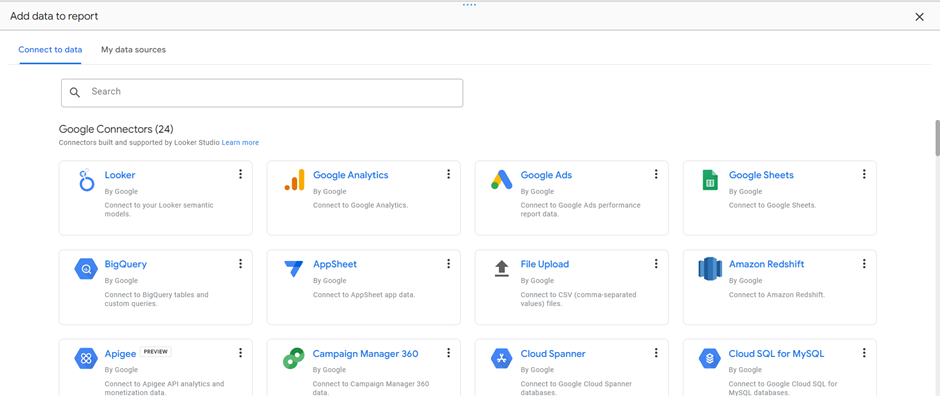
Task: Click the File Upload arrow icon
Action: [502, 269]
